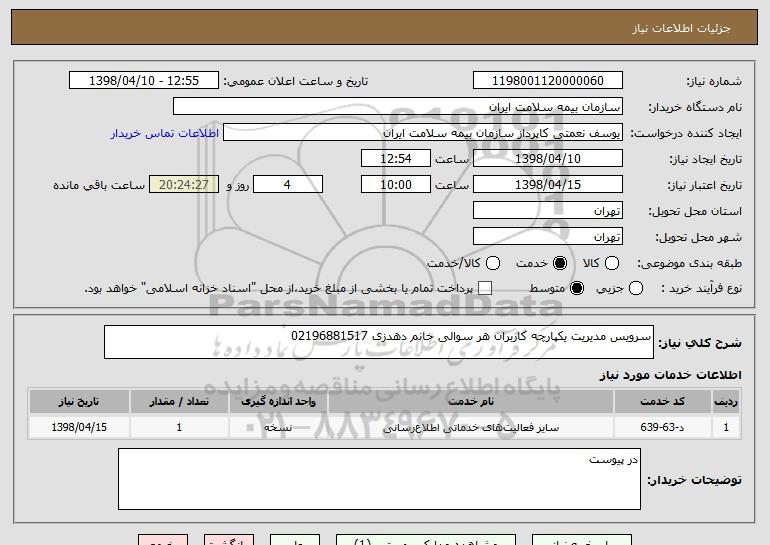Click the ردیف column header
This screenshot has height=545, width=770.
726,402
